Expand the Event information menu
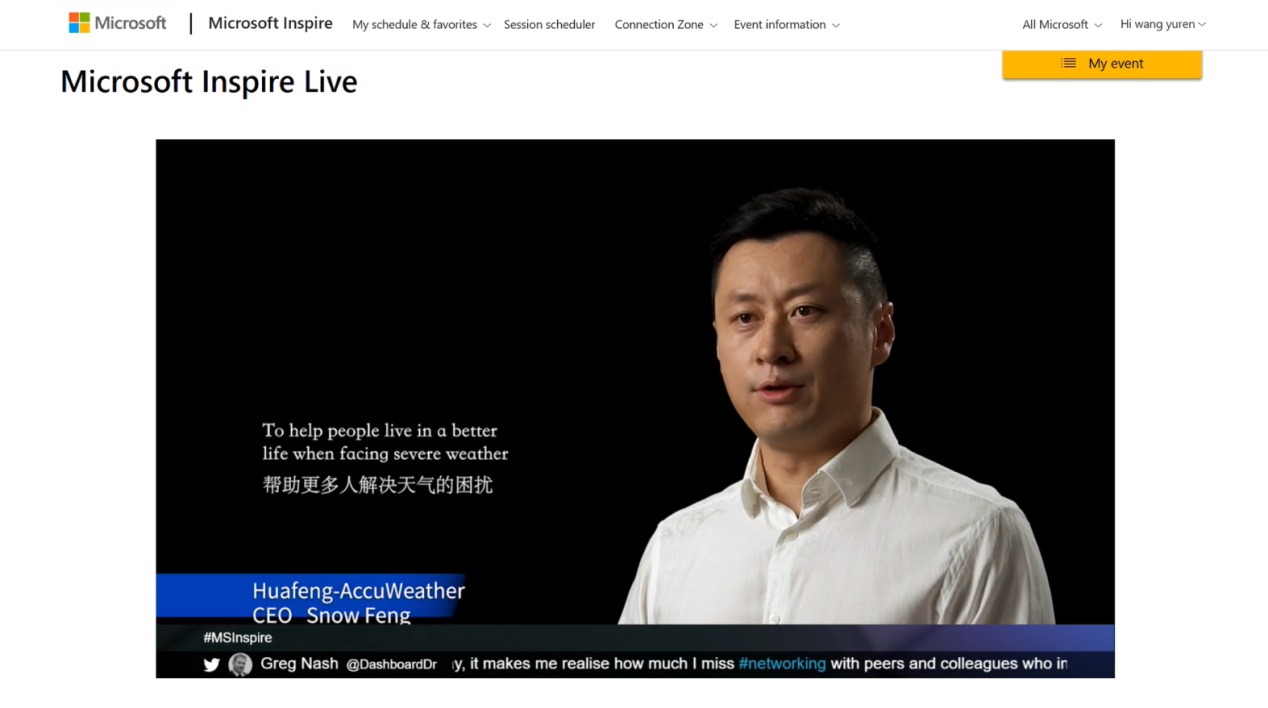This screenshot has height=708, width=1268. pyautogui.click(x=787, y=24)
